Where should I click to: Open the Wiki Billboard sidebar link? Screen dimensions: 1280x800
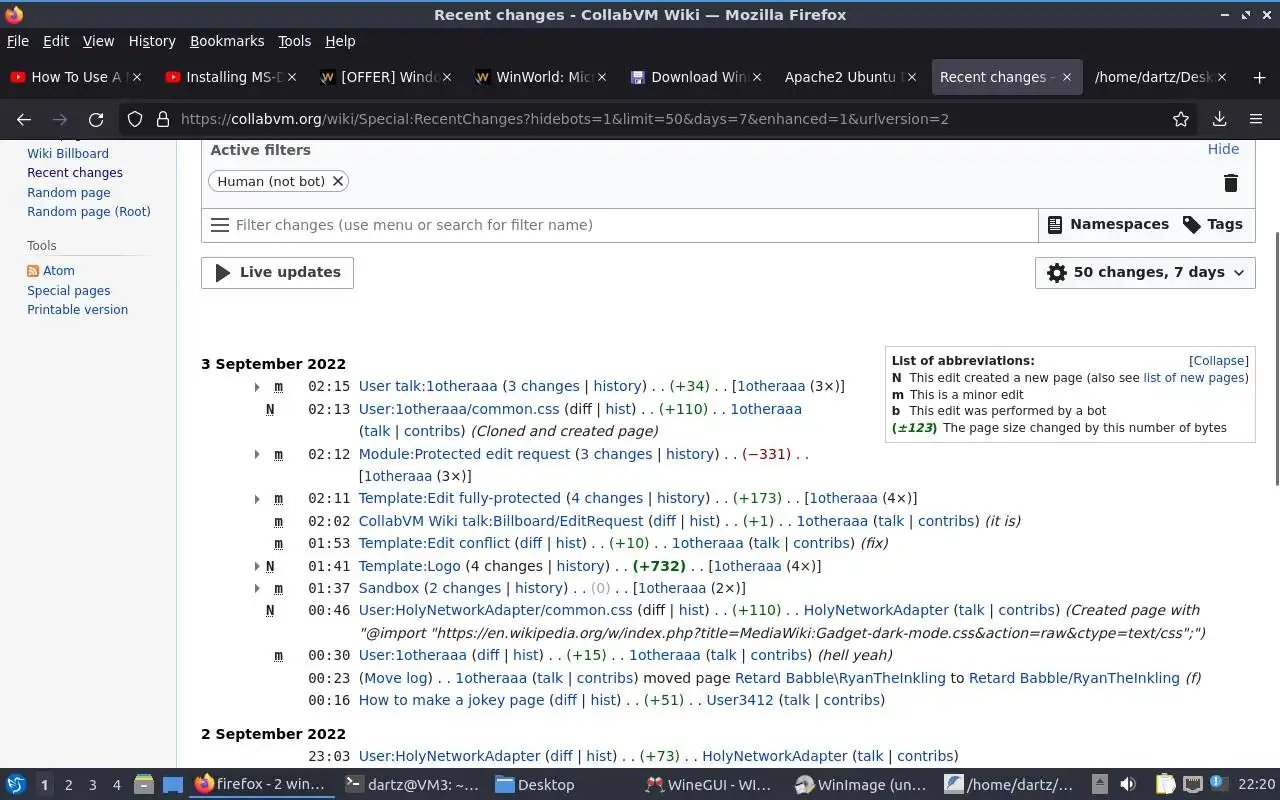tap(68, 154)
